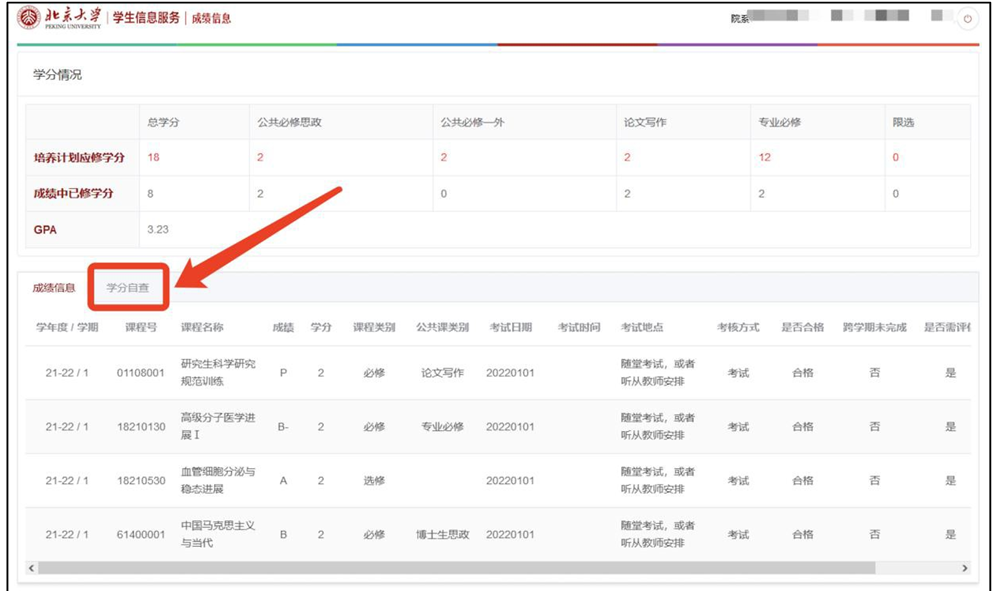Click 成绩信息 in the top header bar
994x591 pixels.
(x=211, y=18)
